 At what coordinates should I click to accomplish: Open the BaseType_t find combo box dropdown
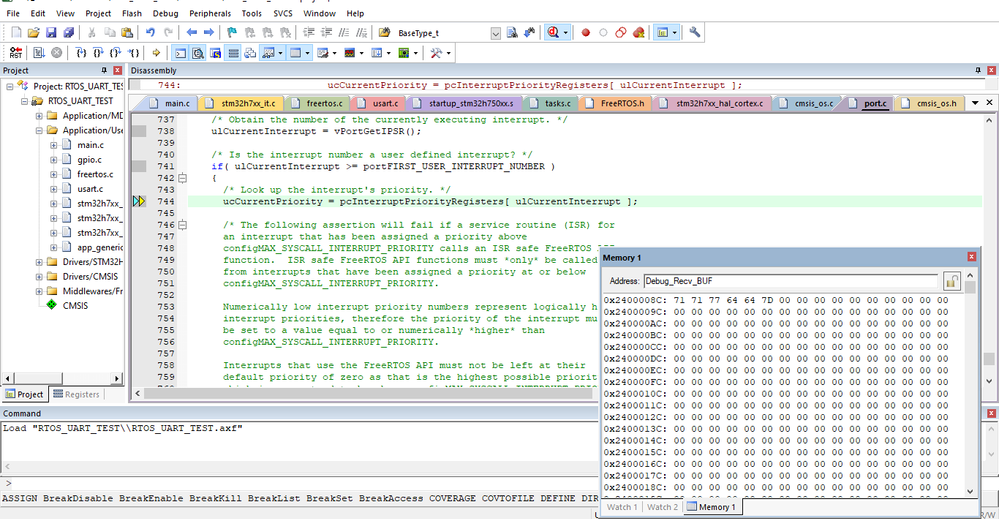click(x=496, y=33)
